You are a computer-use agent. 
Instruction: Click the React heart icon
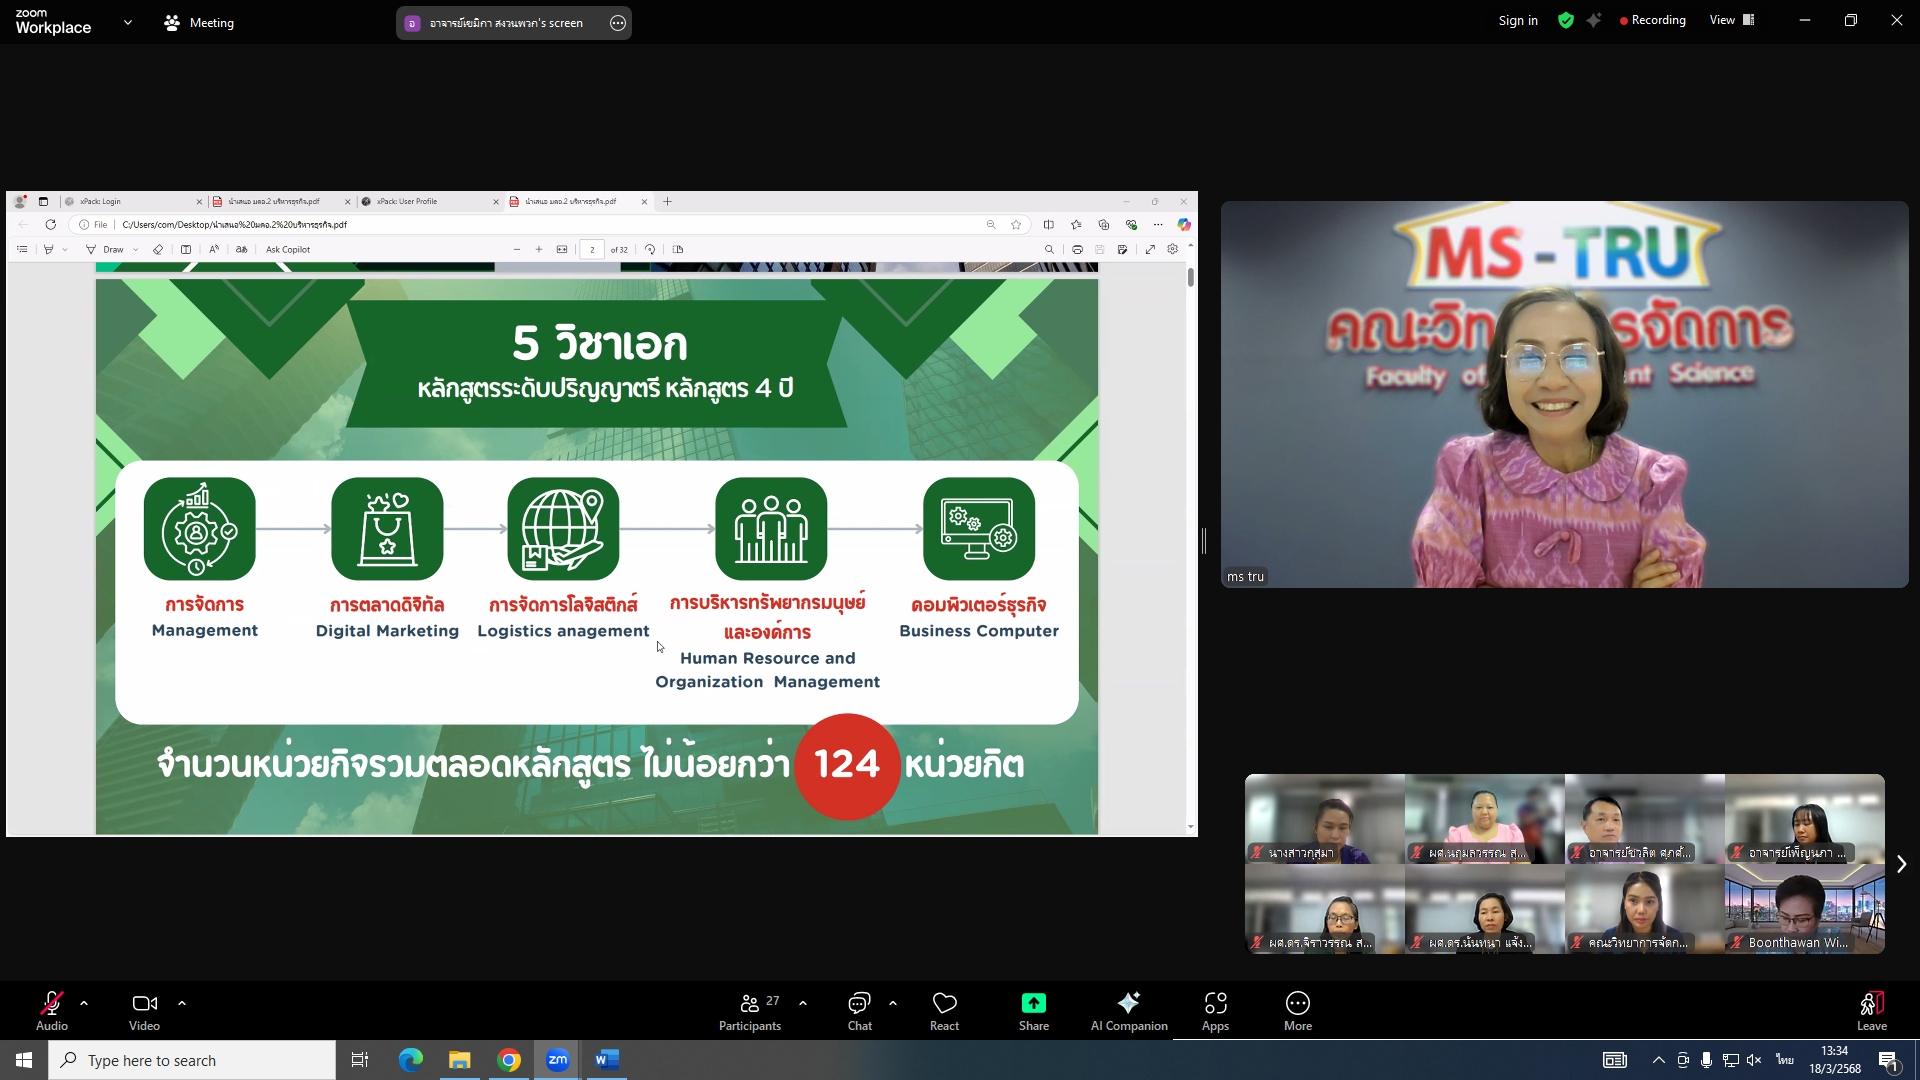pos(944,1003)
